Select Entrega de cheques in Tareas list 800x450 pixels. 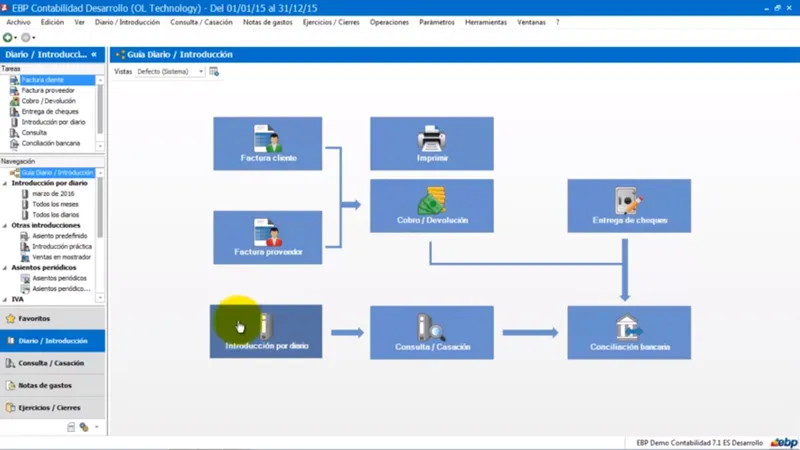[52, 111]
